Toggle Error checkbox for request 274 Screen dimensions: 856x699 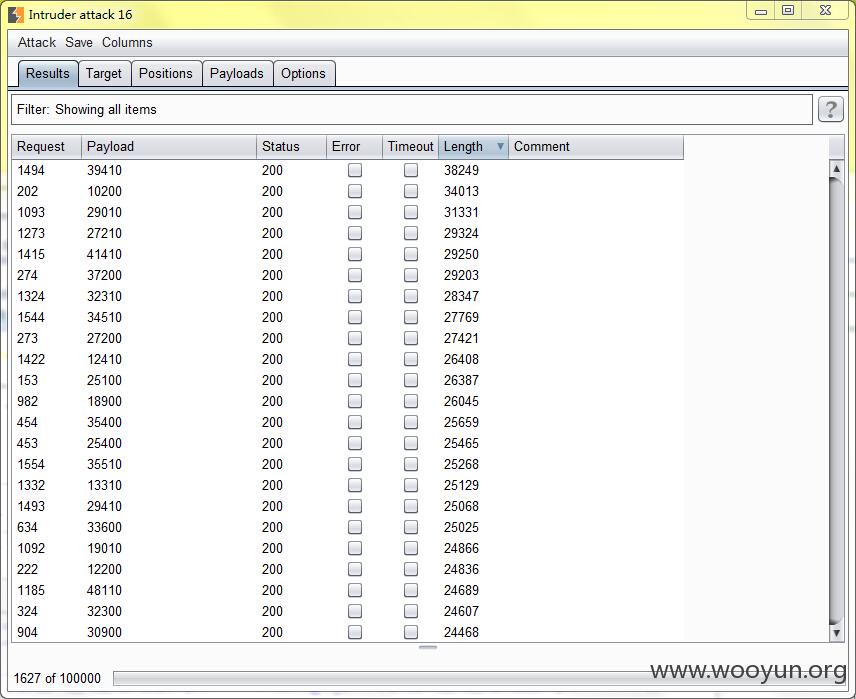coord(355,275)
